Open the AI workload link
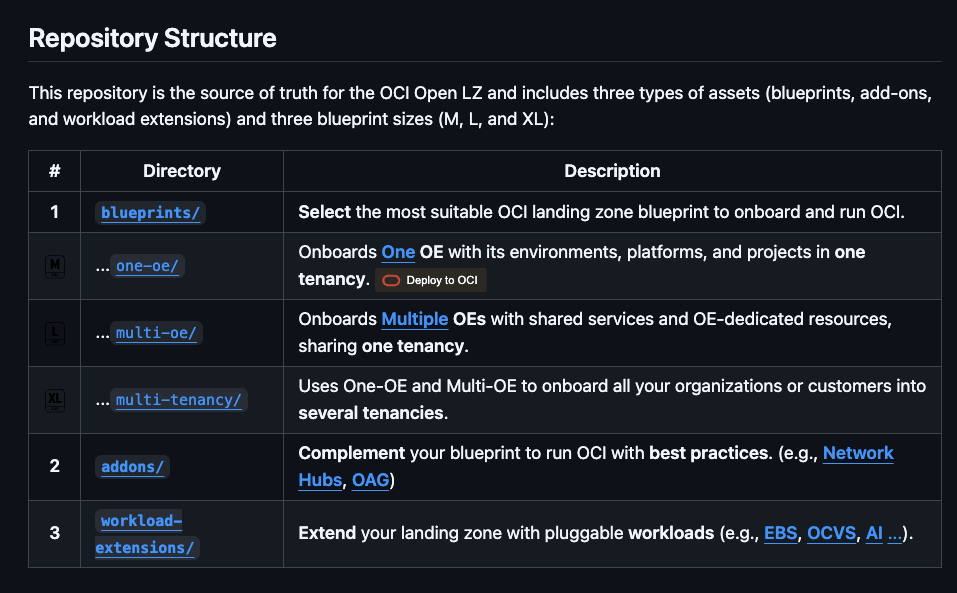957x593 pixels. pos(874,534)
